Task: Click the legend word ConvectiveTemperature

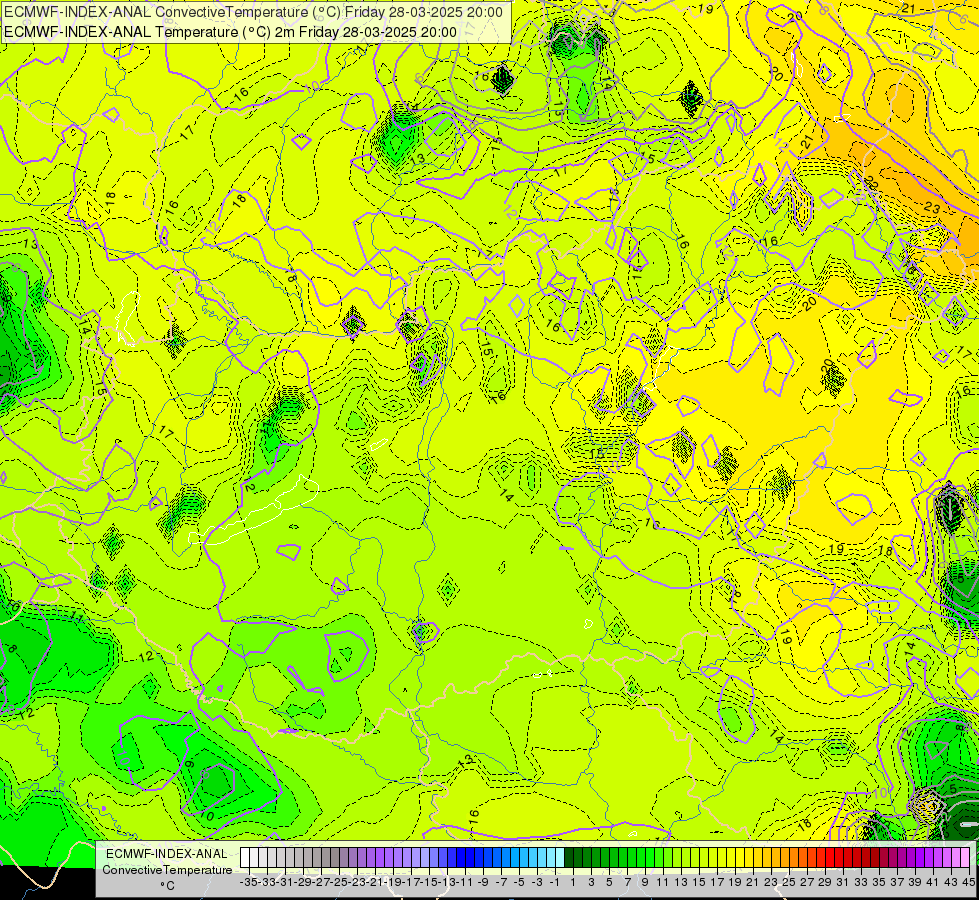Action: point(167,870)
